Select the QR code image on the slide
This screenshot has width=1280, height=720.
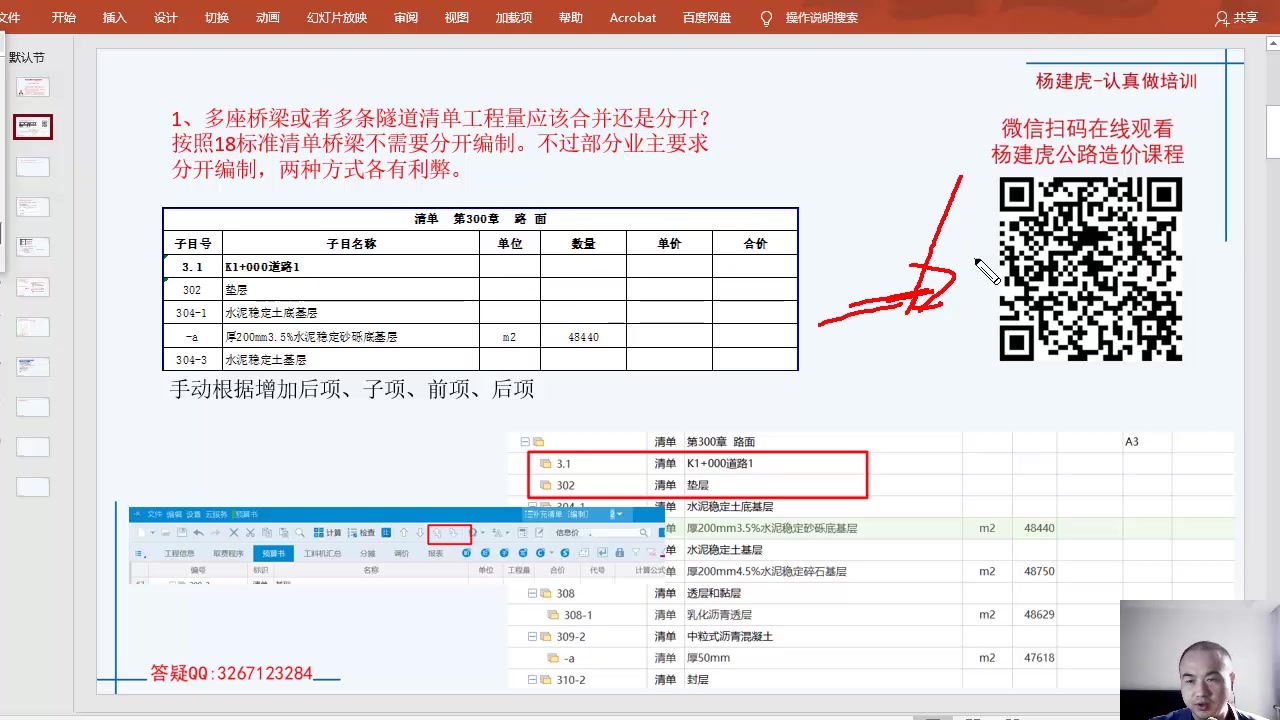click(x=1091, y=269)
